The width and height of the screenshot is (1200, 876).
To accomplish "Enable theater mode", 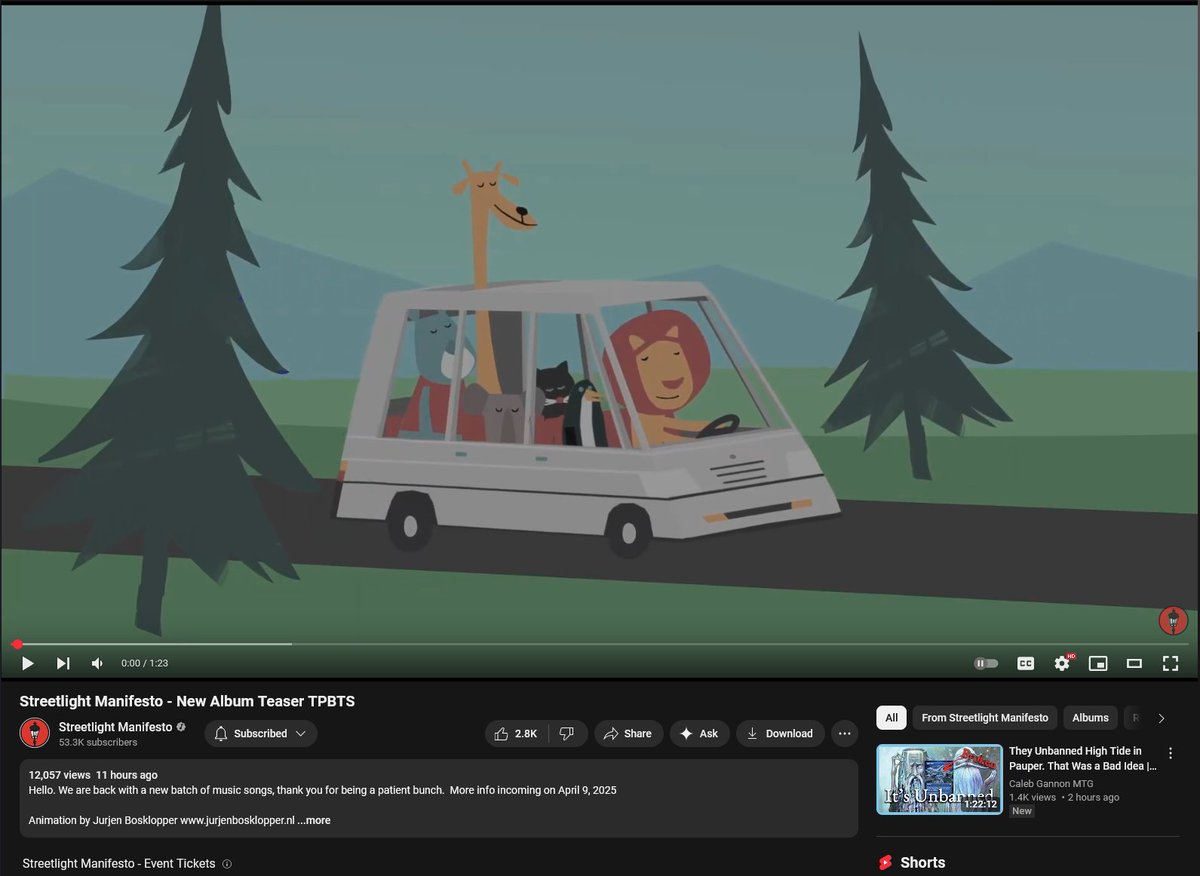I will point(1134,663).
